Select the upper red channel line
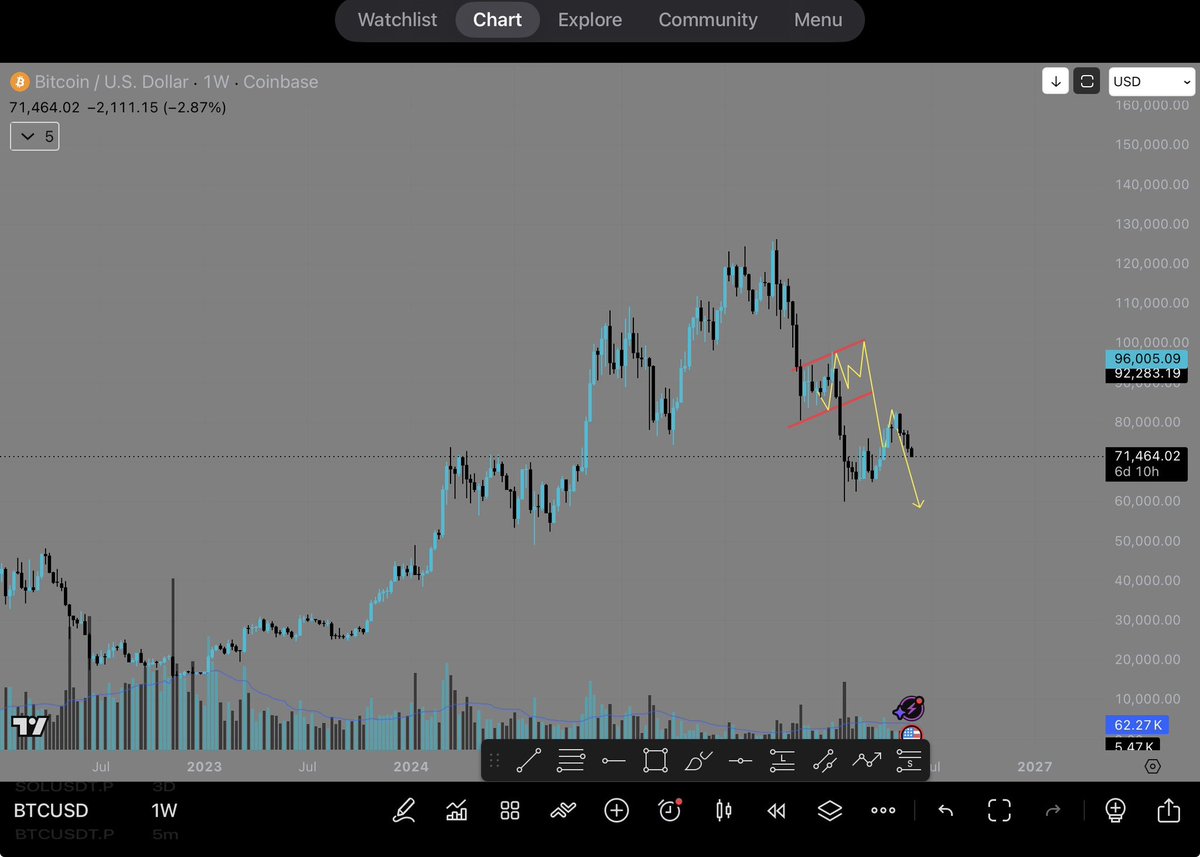Screen dimensions: 1200x857 (x=829, y=356)
